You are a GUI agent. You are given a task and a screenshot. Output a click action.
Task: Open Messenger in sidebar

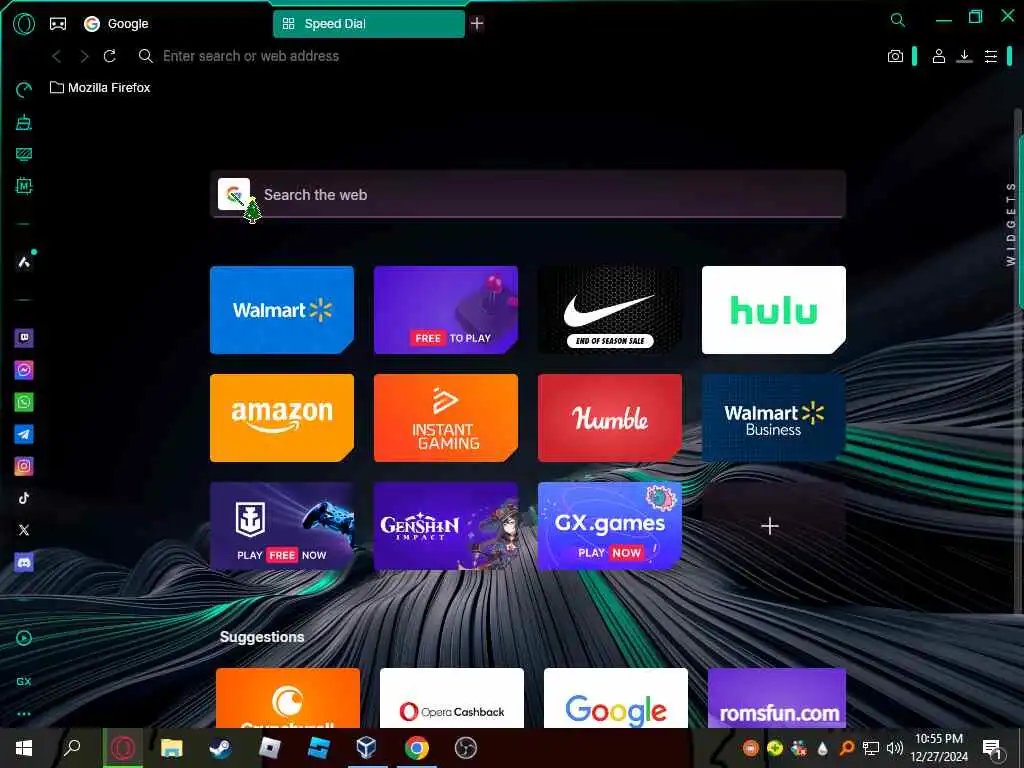click(x=24, y=370)
